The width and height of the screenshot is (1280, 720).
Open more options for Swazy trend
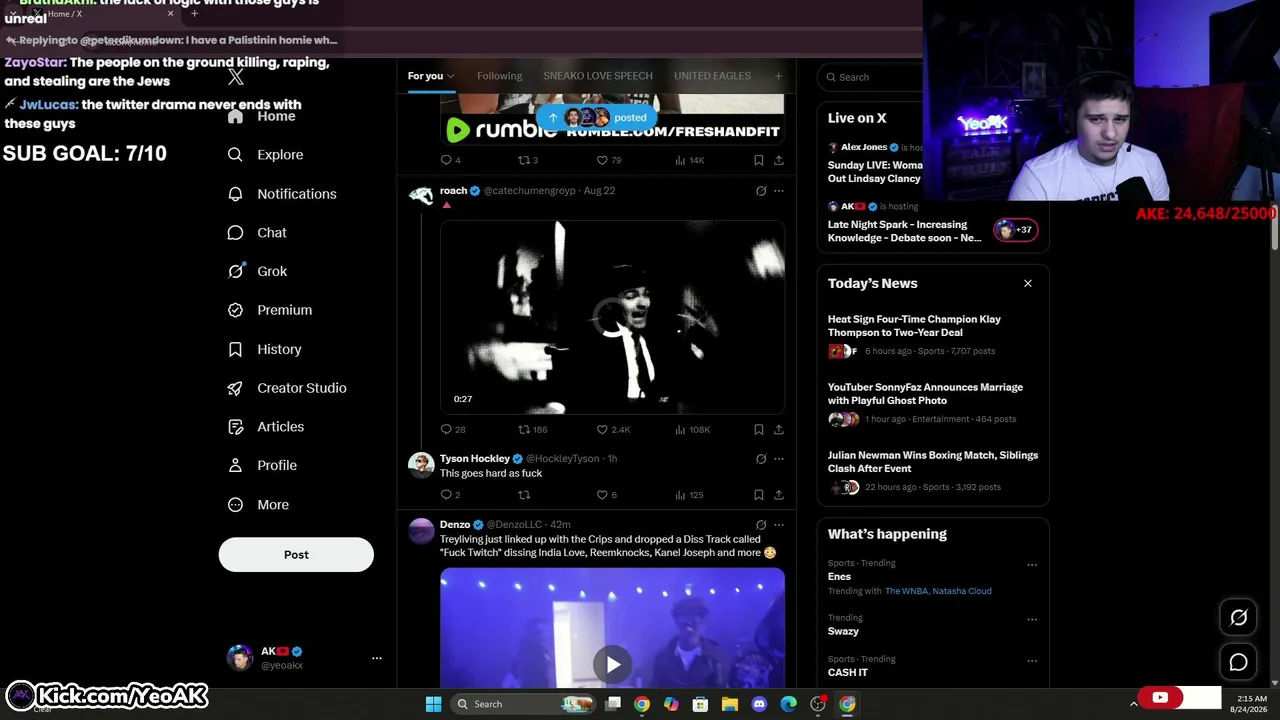(1032, 619)
